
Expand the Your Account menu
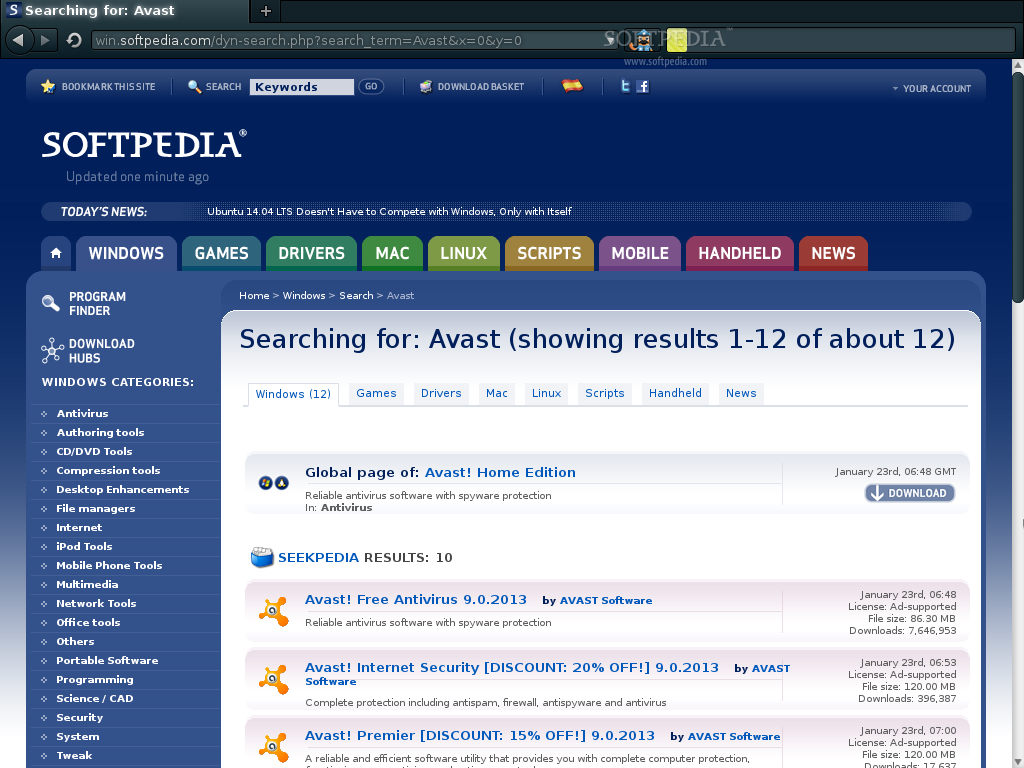(932, 88)
